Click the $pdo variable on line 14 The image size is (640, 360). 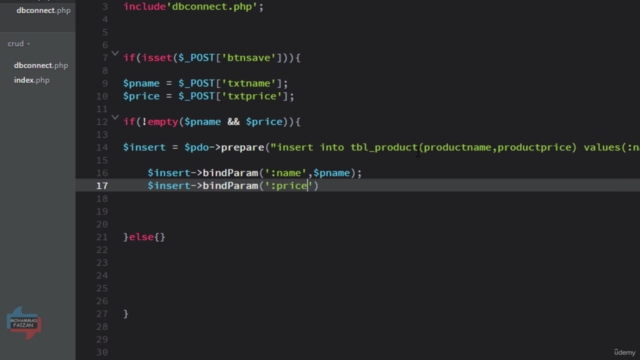196,147
